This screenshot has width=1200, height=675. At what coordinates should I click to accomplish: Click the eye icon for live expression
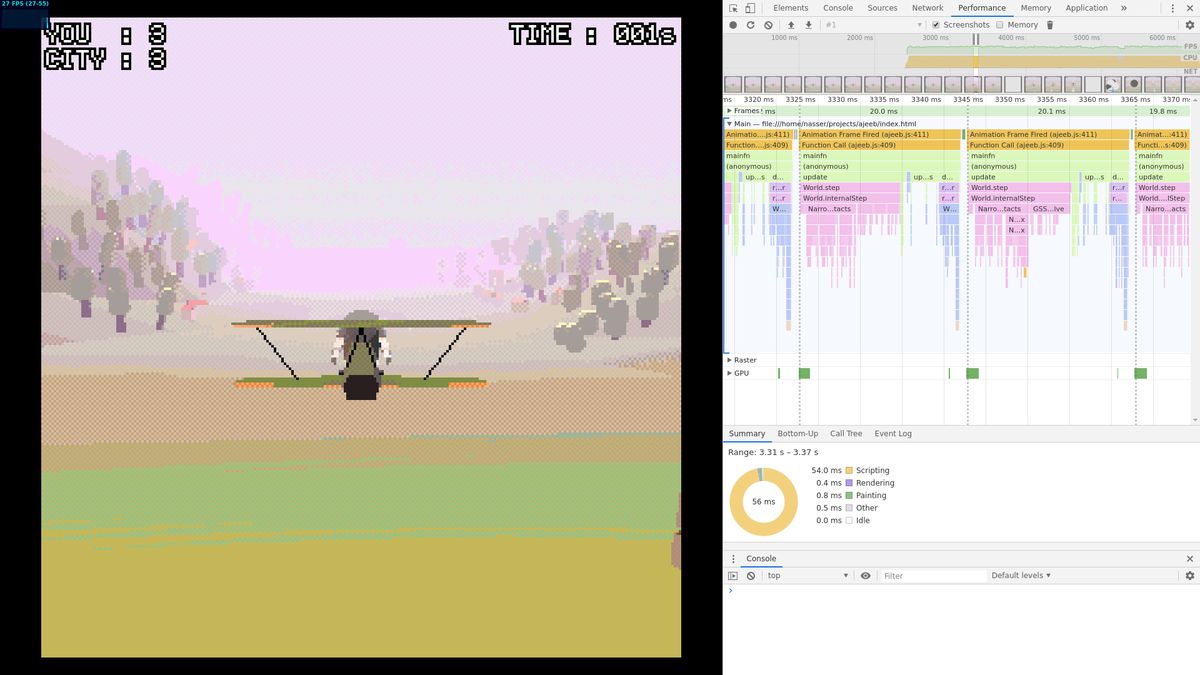(866, 576)
